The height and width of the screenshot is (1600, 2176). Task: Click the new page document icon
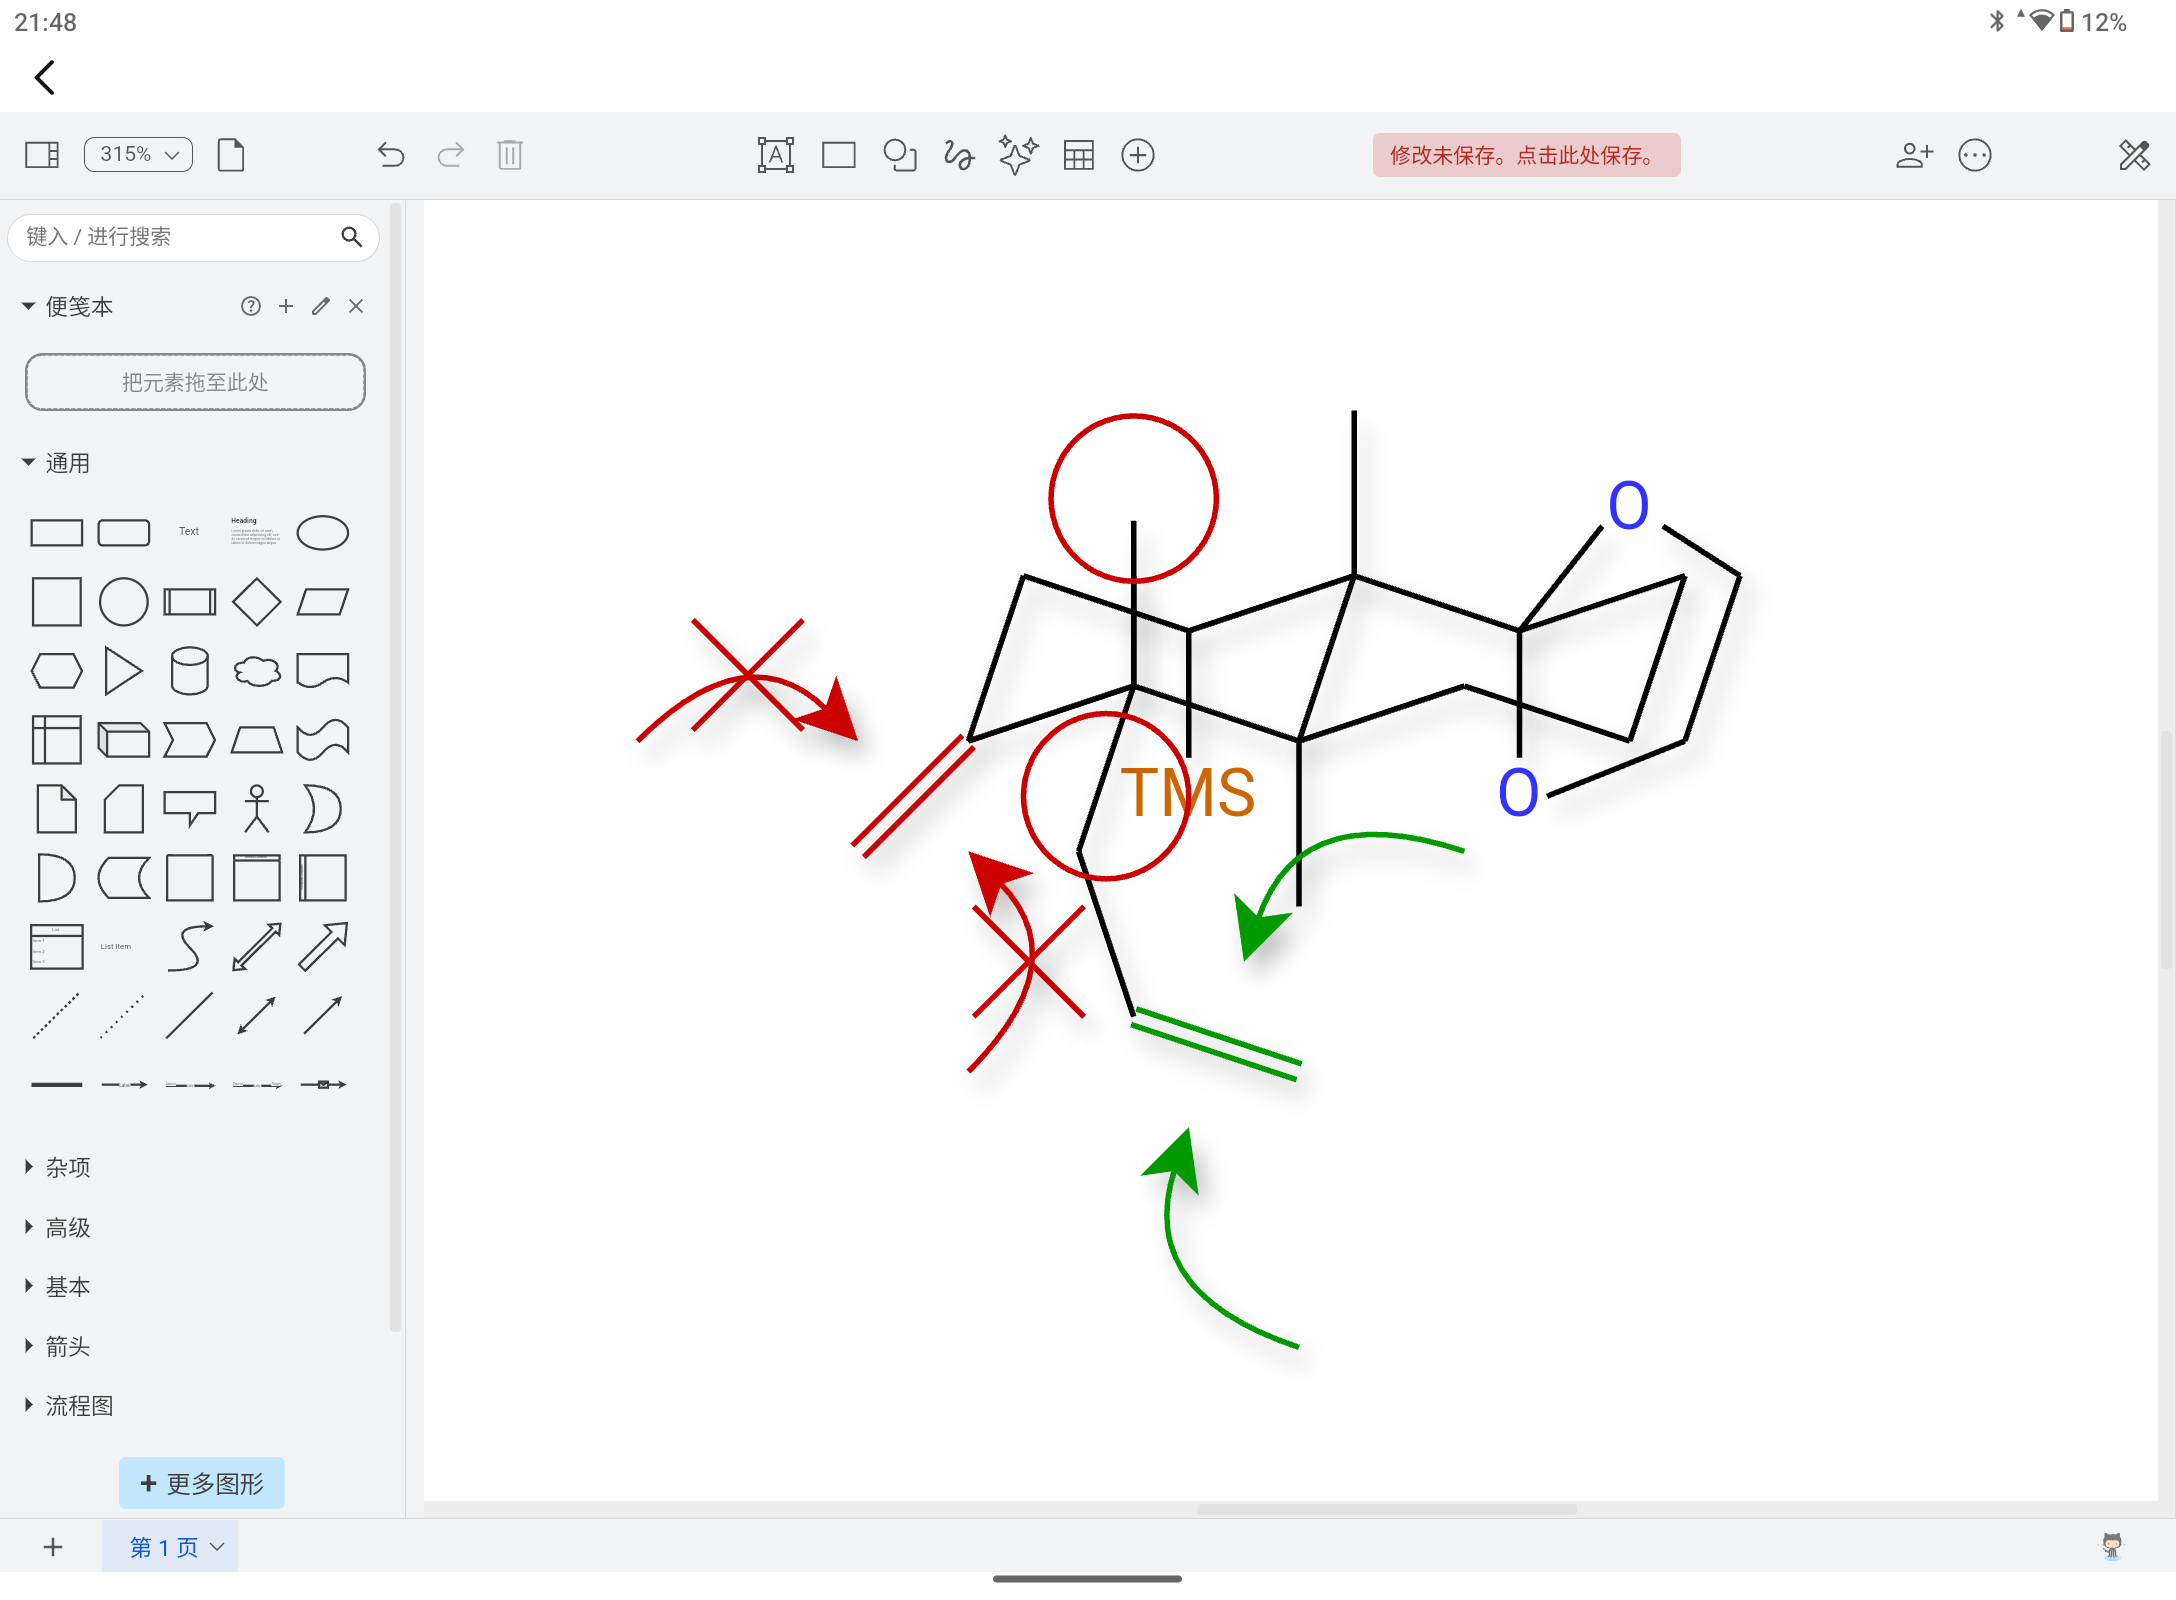click(231, 155)
